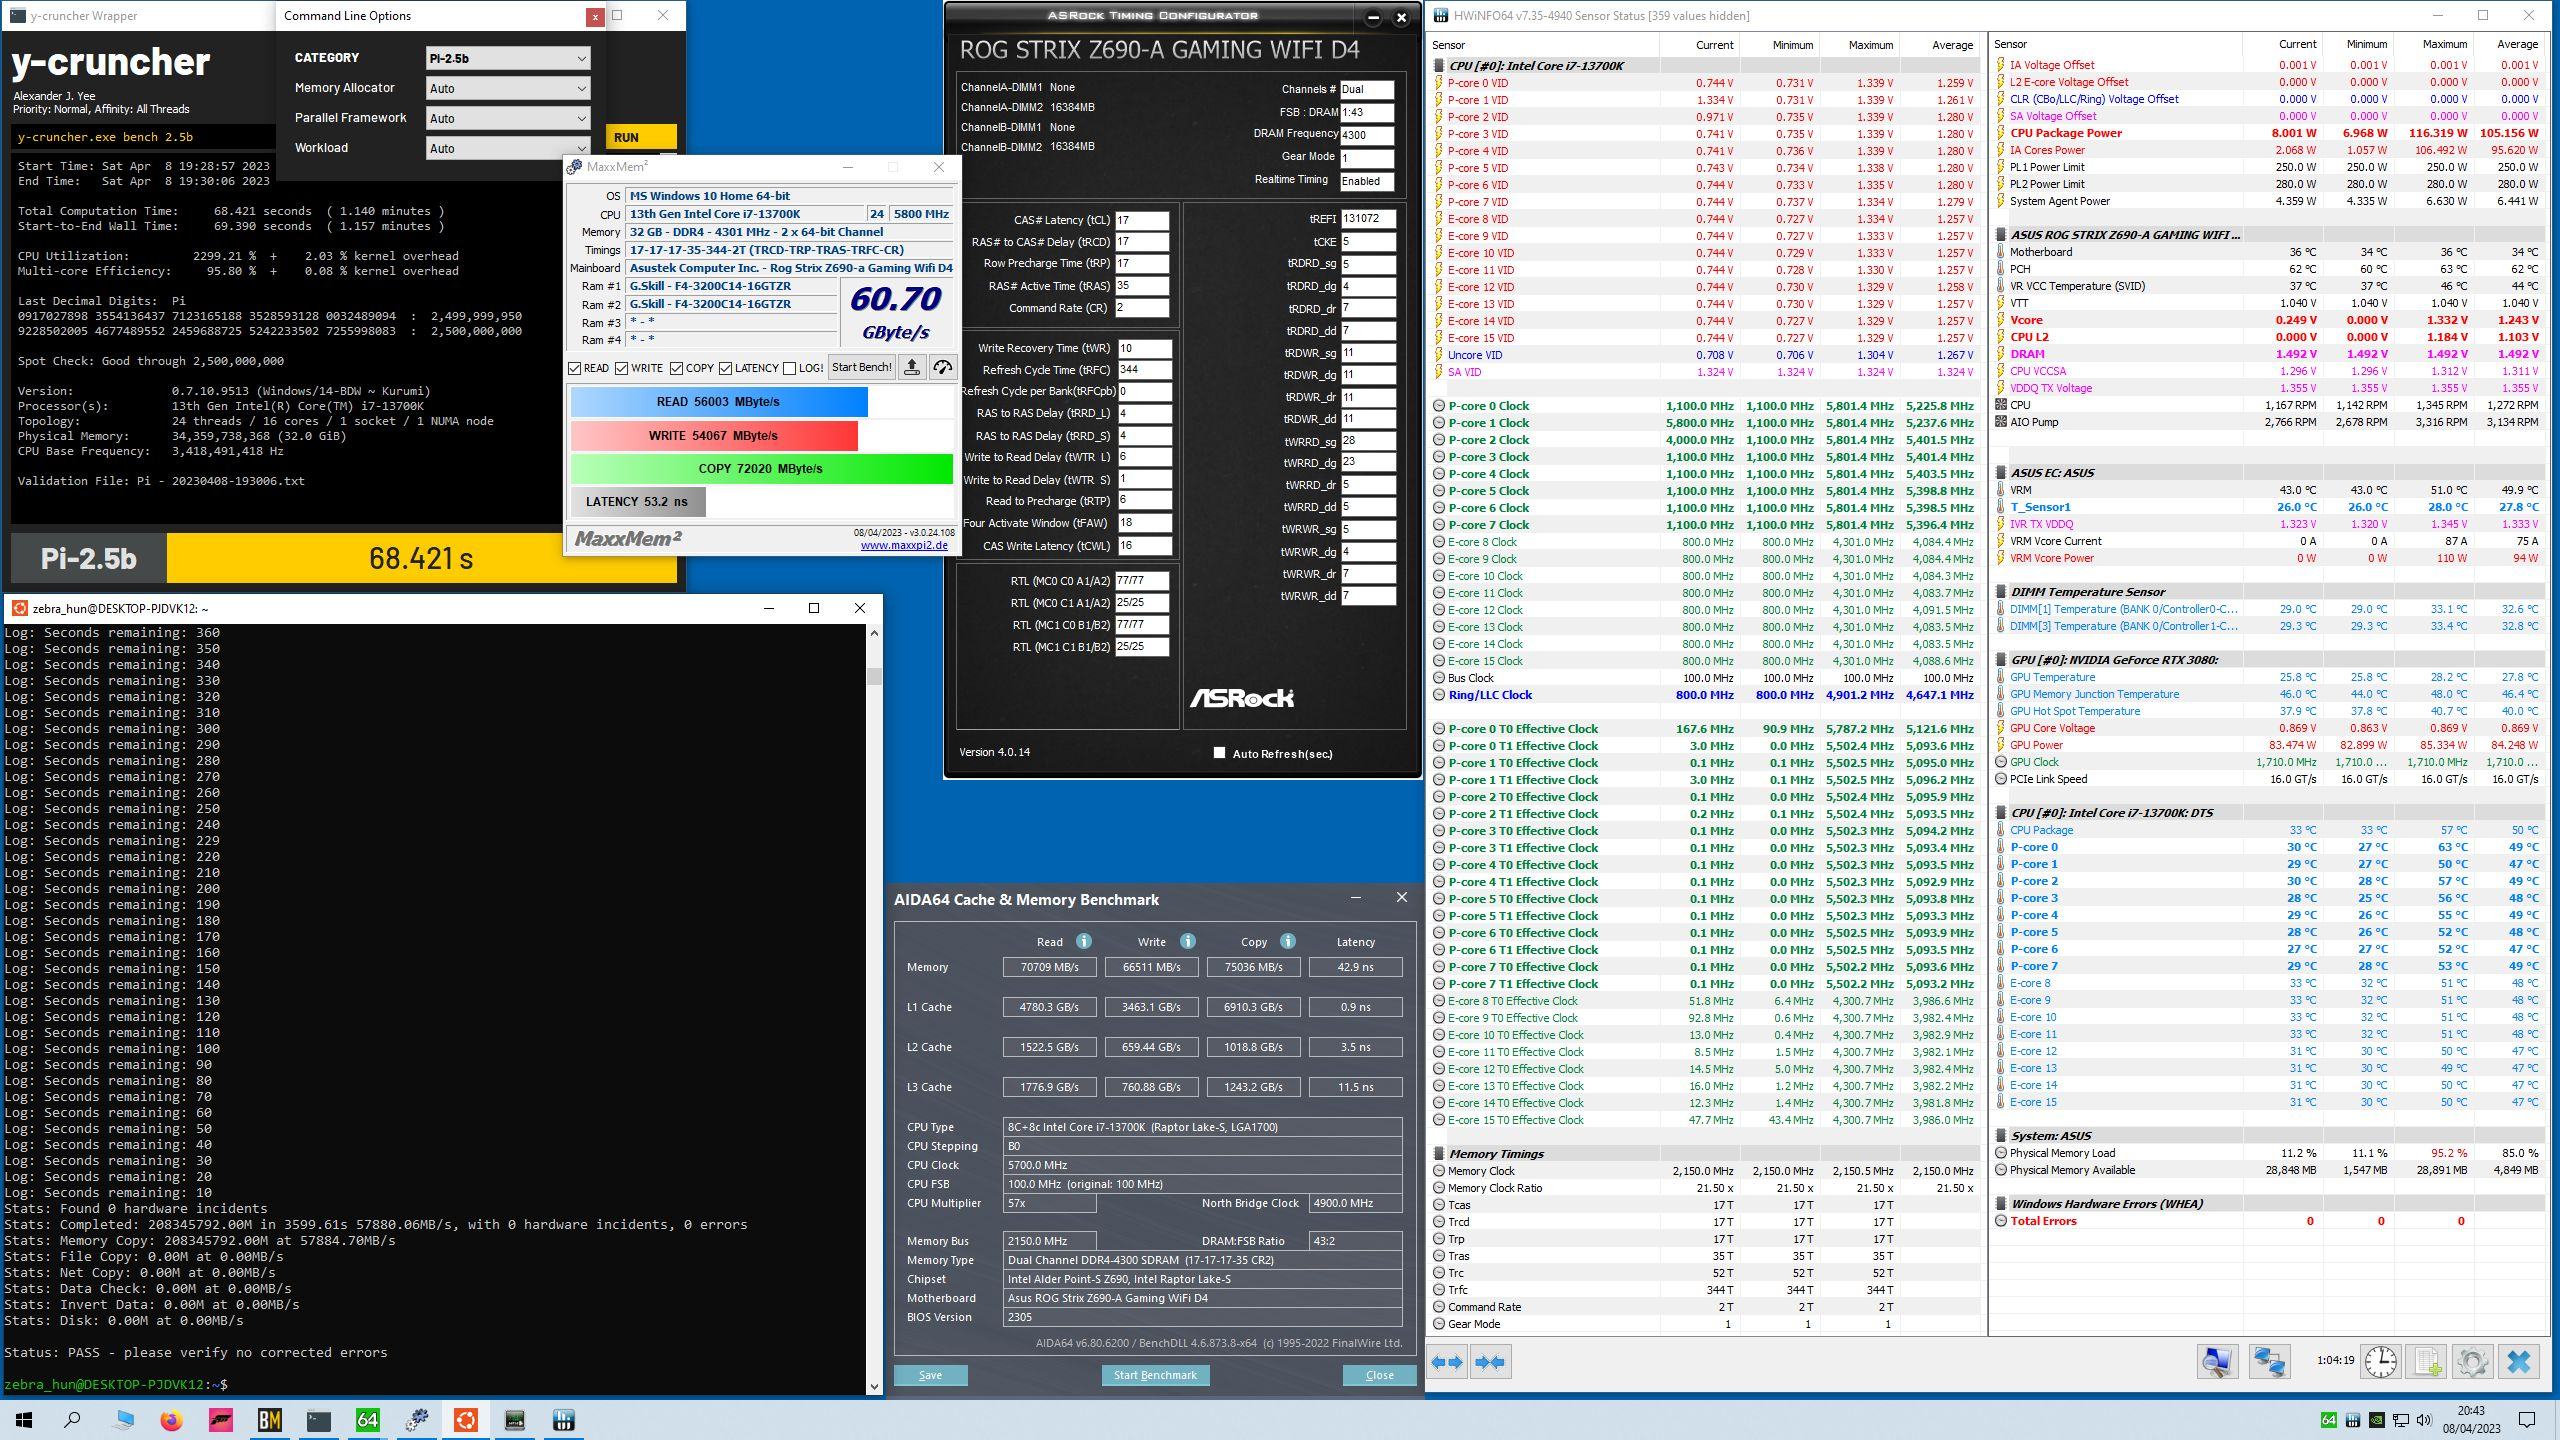Open HWiNFO sensor settings gear icon

pos(2472,1361)
